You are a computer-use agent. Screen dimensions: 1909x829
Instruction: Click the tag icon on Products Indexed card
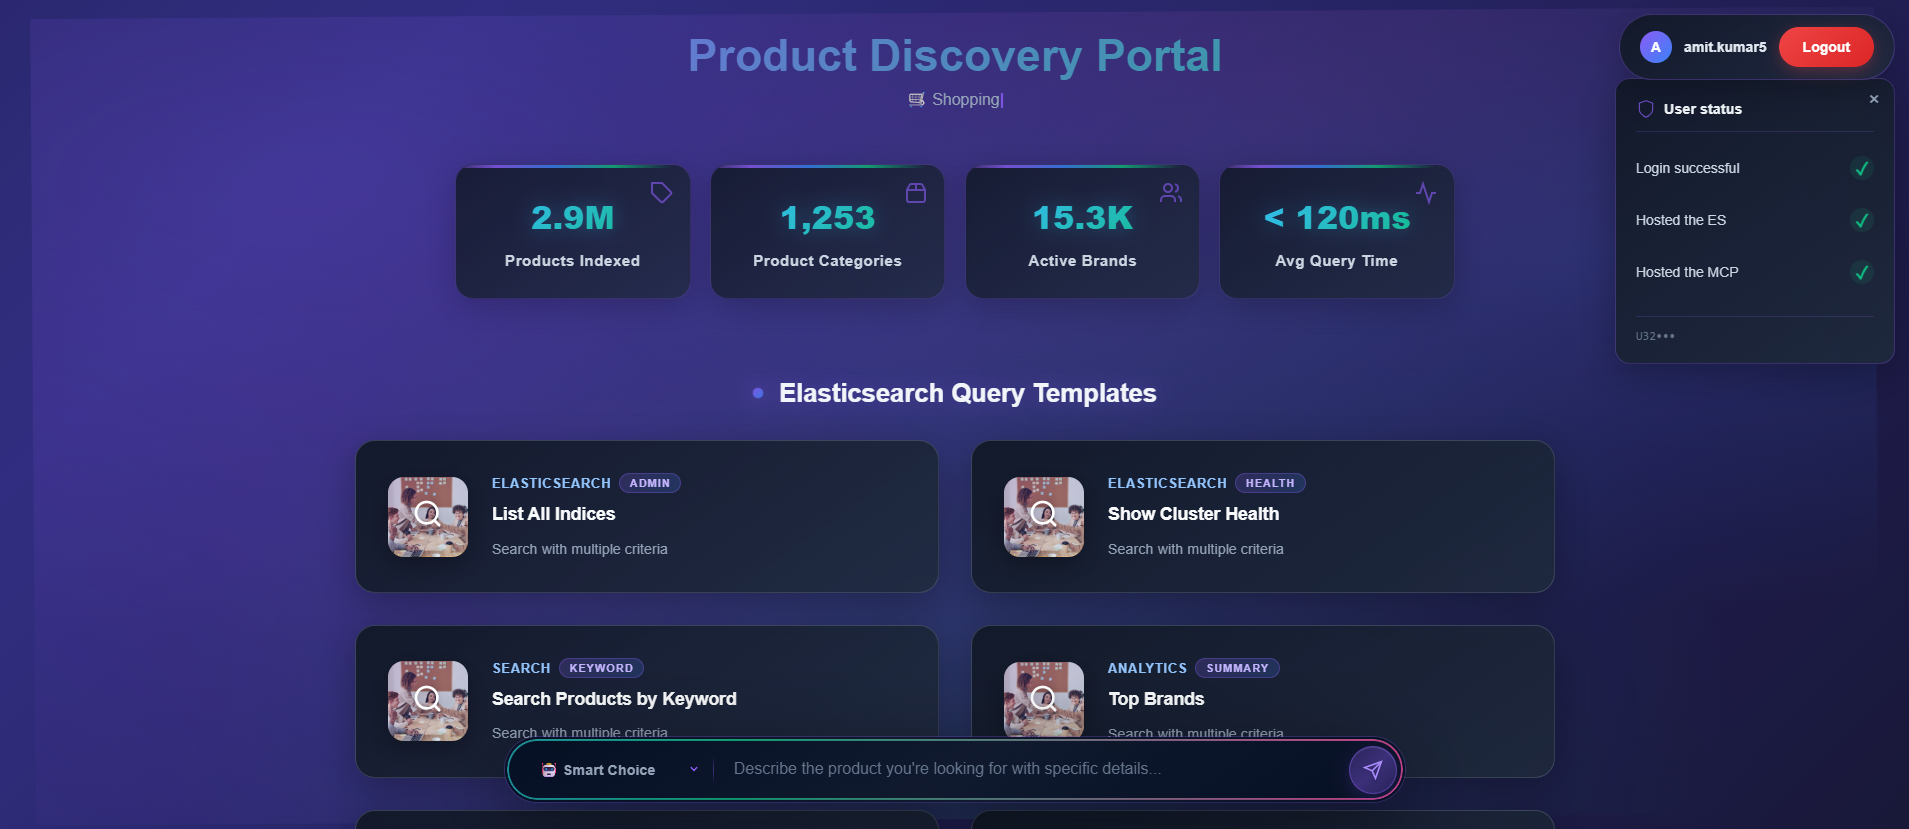pyautogui.click(x=661, y=192)
